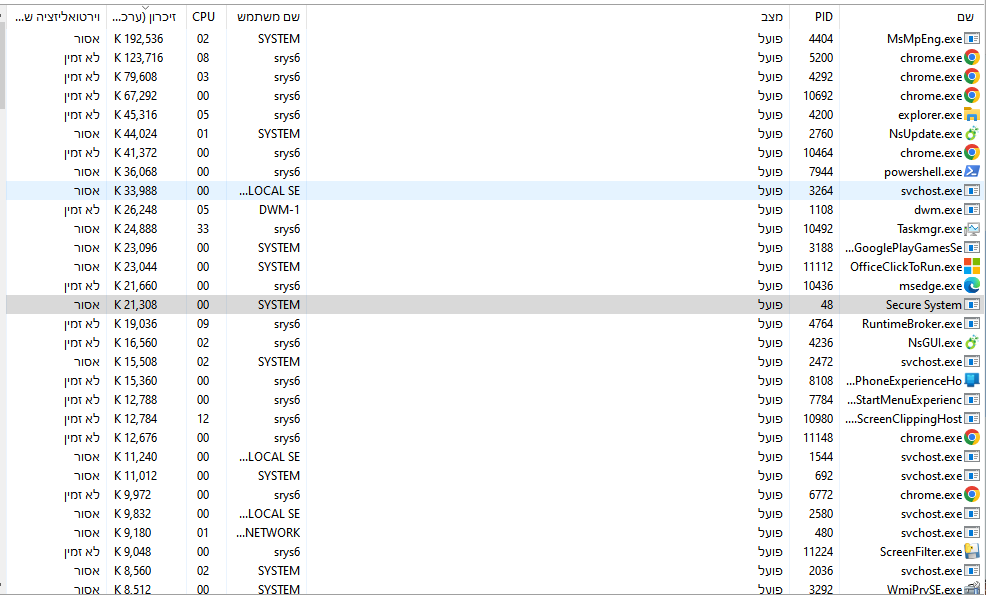Click the powershell.exe process icon

pyautogui.click(x=971, y=172)
